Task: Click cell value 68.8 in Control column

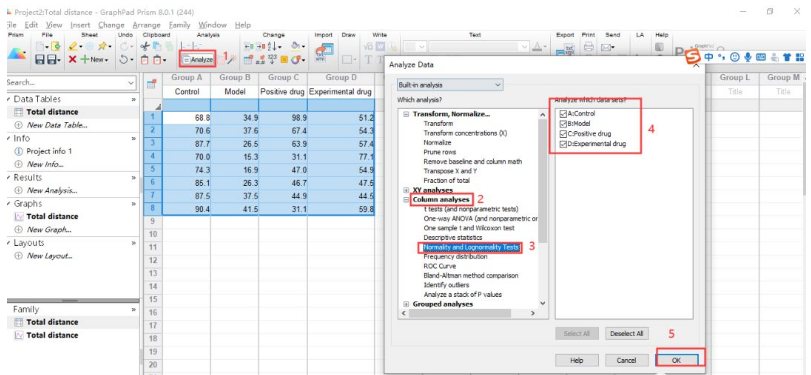Action: click(x=187, y=117)
